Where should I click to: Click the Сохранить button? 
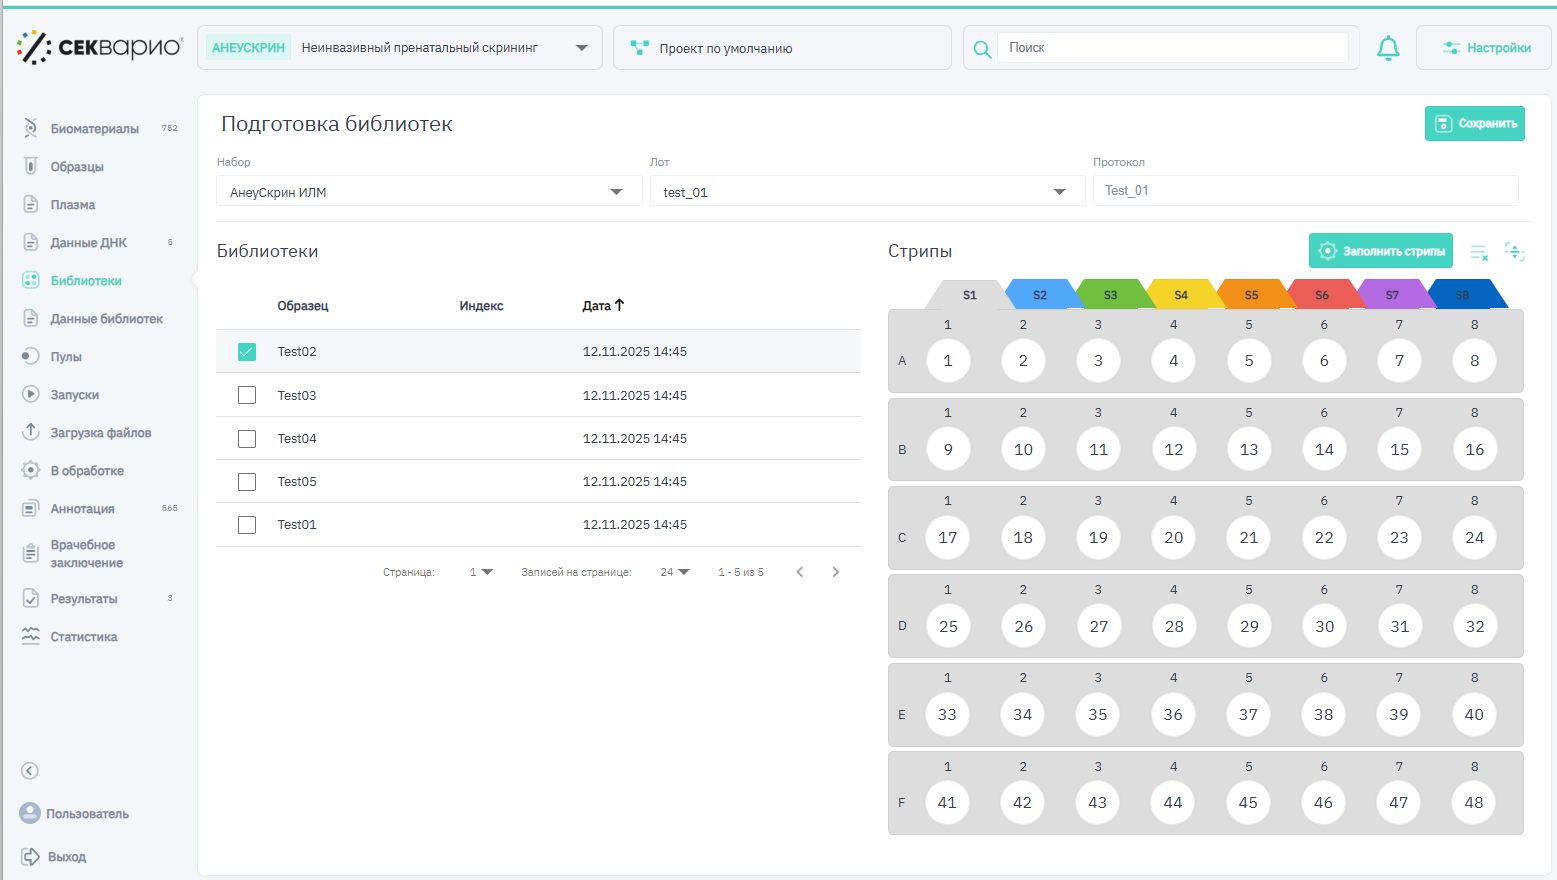pos(1474,124)
